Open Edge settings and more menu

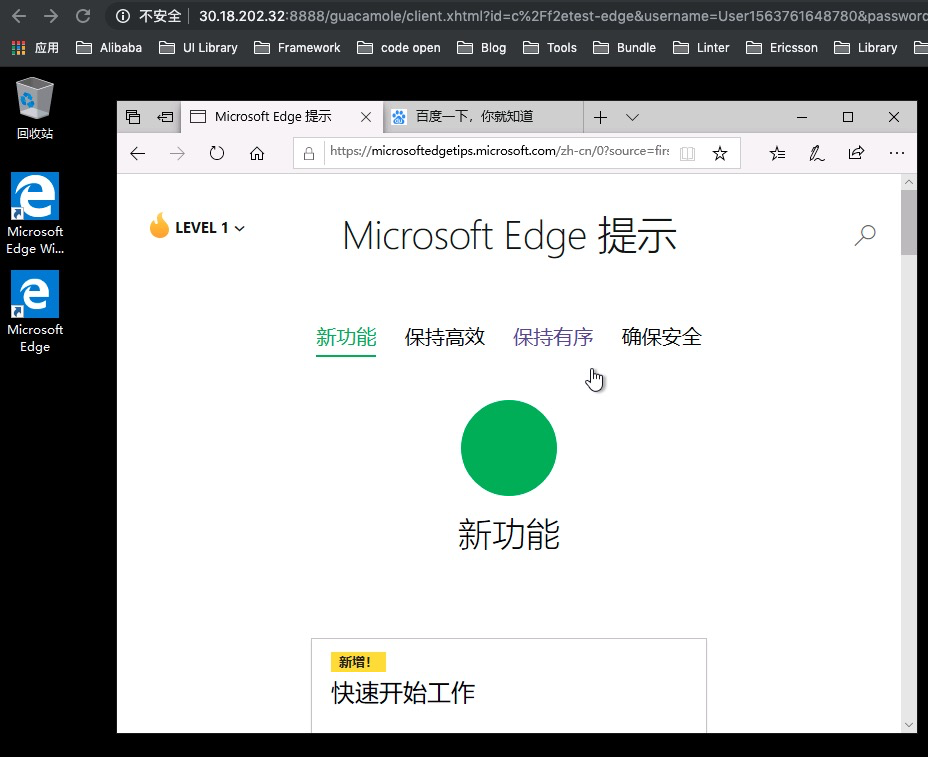point(897,154)
